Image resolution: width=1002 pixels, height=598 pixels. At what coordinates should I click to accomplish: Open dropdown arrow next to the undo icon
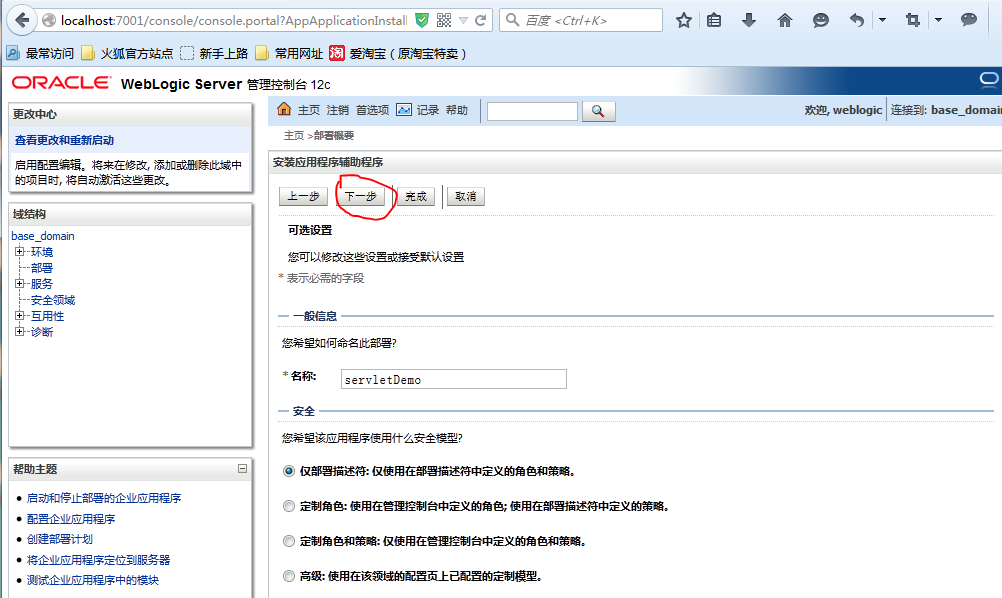click(883, 20)
